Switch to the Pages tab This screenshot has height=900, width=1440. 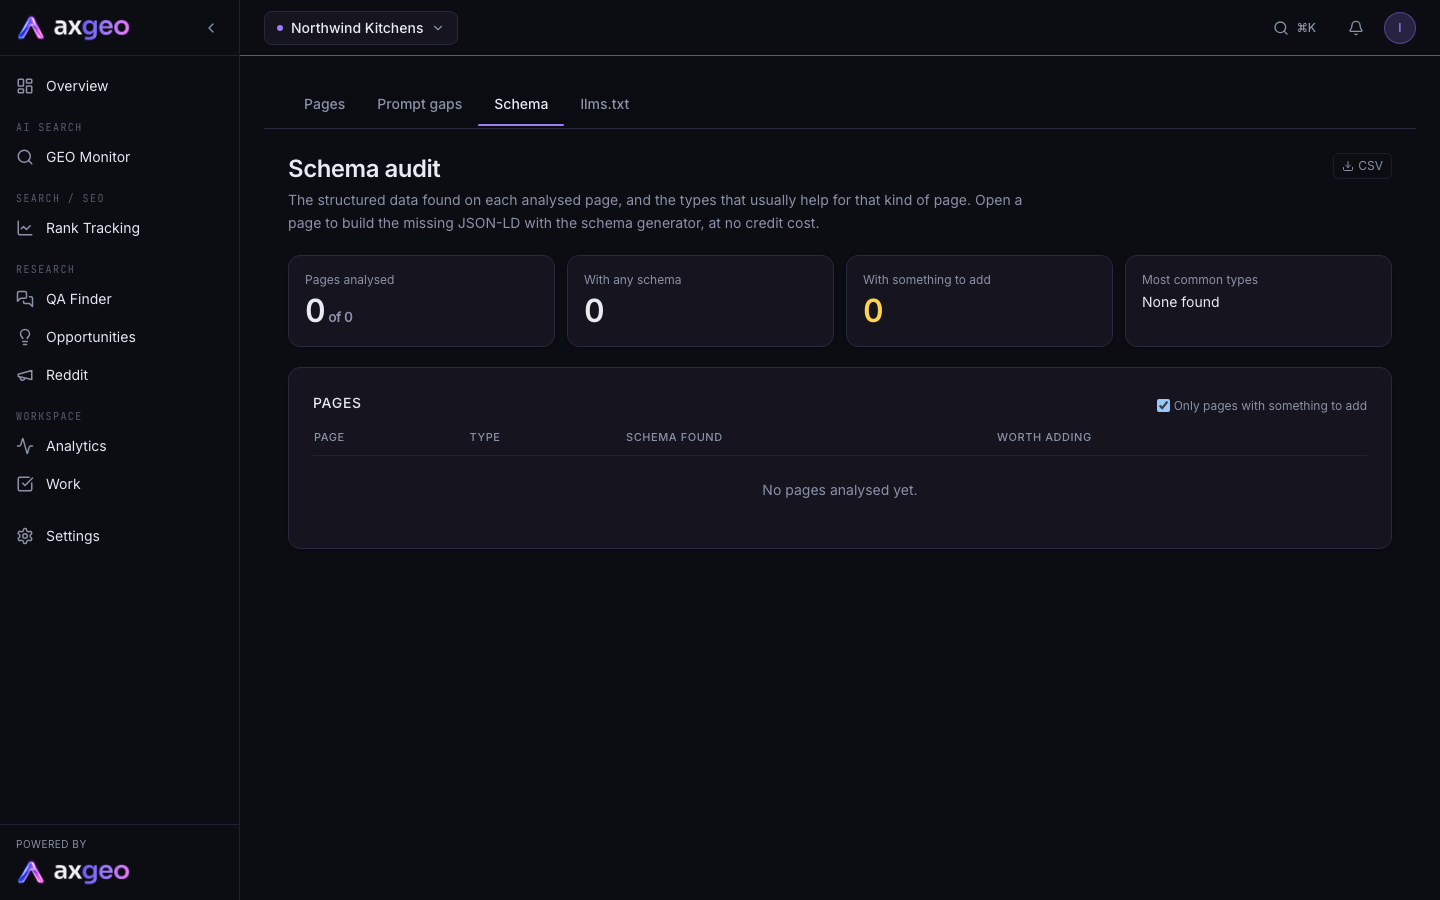324,104
